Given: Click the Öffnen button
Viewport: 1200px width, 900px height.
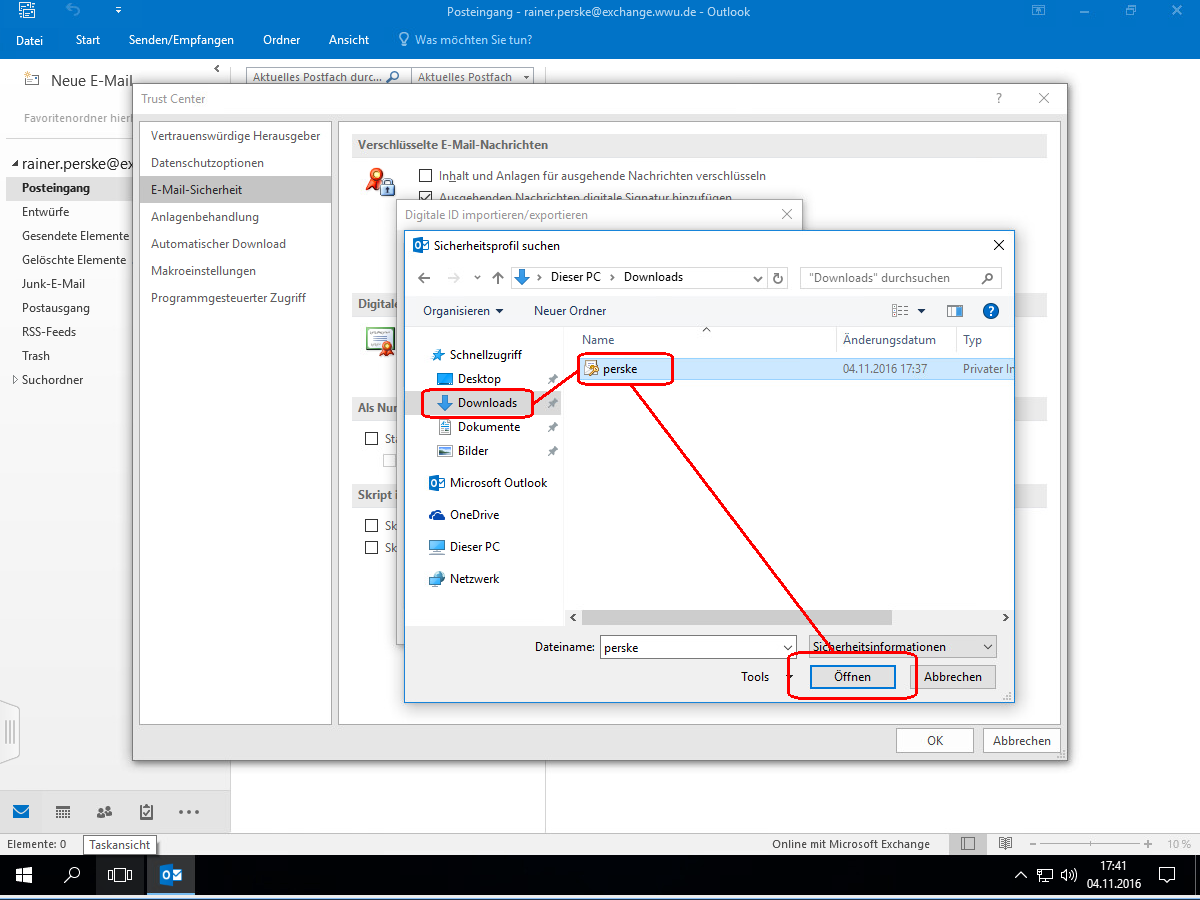Looking at the screenshot, I should coord(852,677).
